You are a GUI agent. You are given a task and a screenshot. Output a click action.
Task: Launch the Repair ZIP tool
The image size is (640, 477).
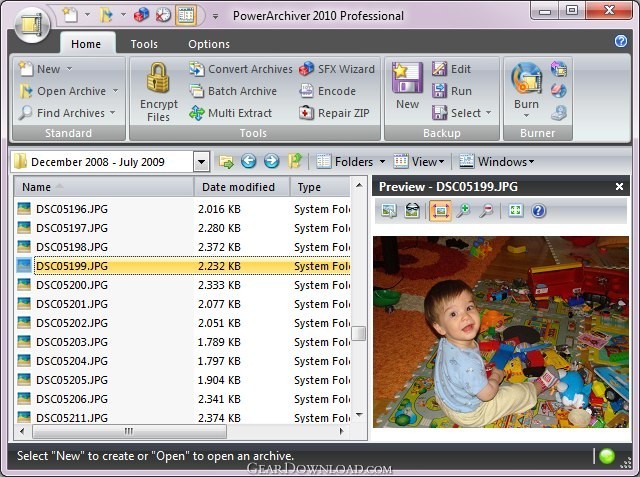(x=334, y=113)
